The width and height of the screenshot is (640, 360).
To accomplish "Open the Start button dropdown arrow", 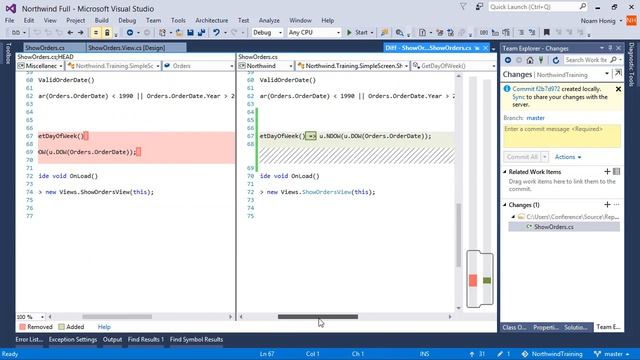I will 372,33.
